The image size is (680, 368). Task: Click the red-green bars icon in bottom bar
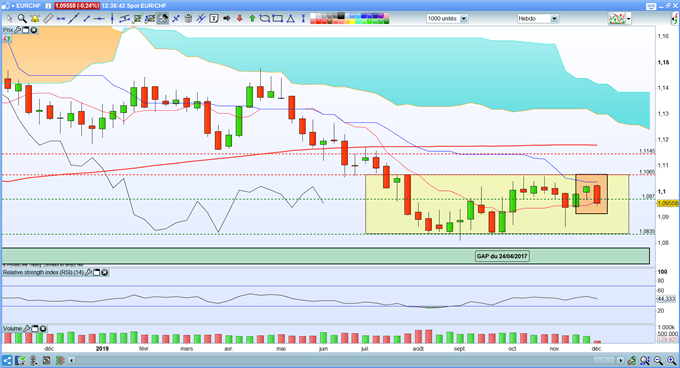click(x=60, y=360)
